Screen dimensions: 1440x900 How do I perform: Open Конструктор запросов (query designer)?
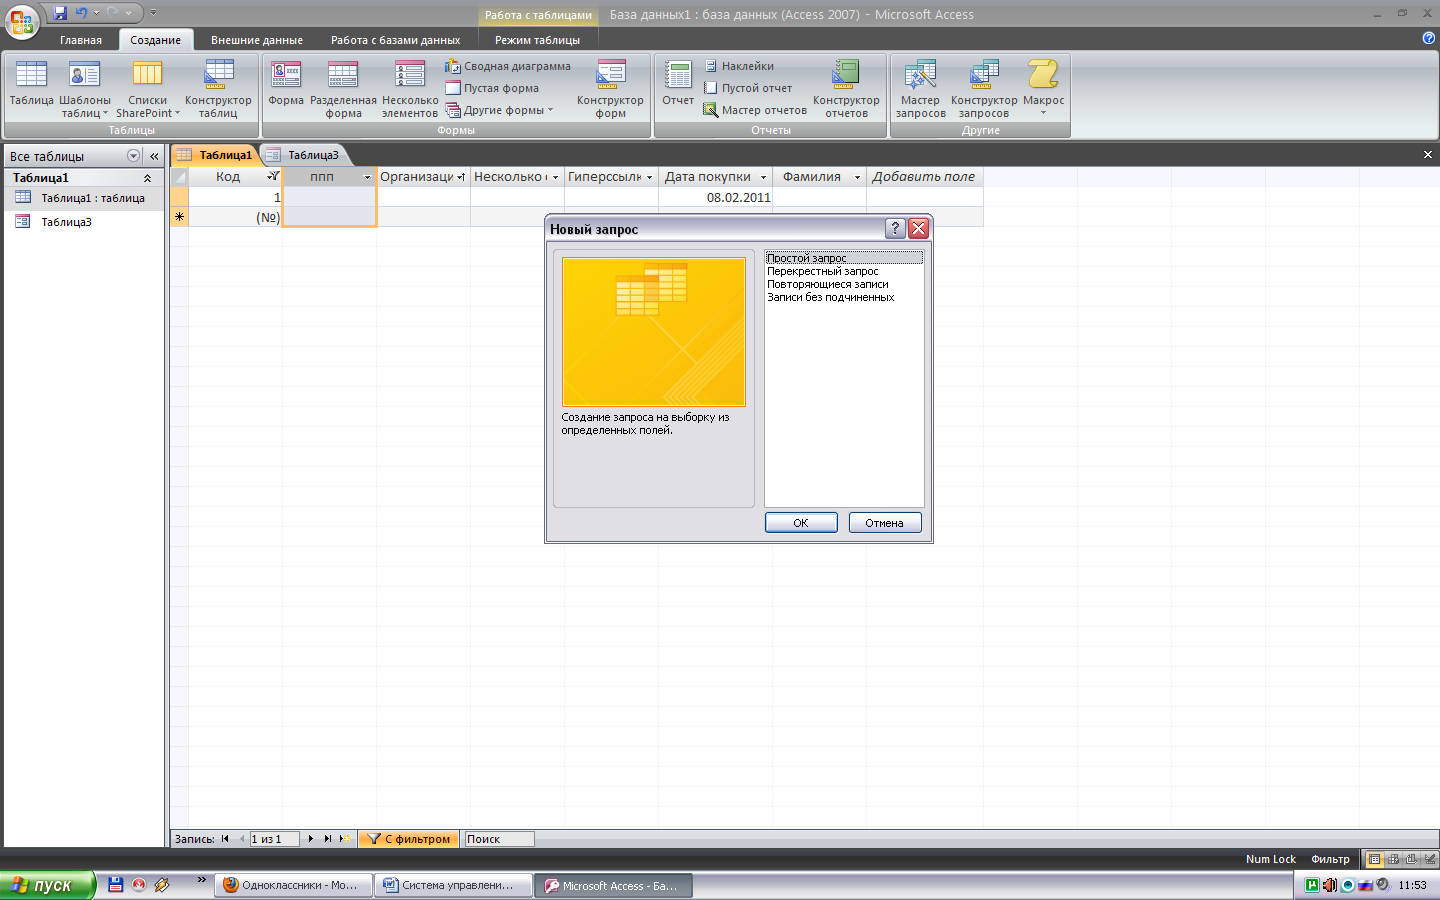(x=984, y=89)
